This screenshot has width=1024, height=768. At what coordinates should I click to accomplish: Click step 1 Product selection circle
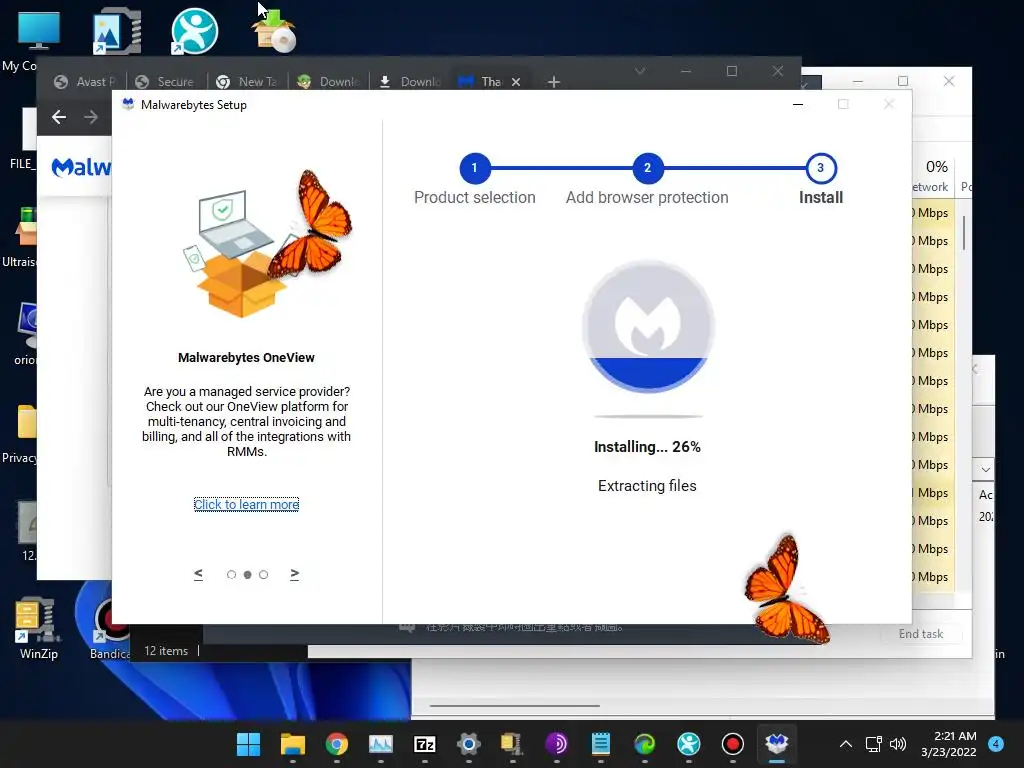(x=475, y=168)
